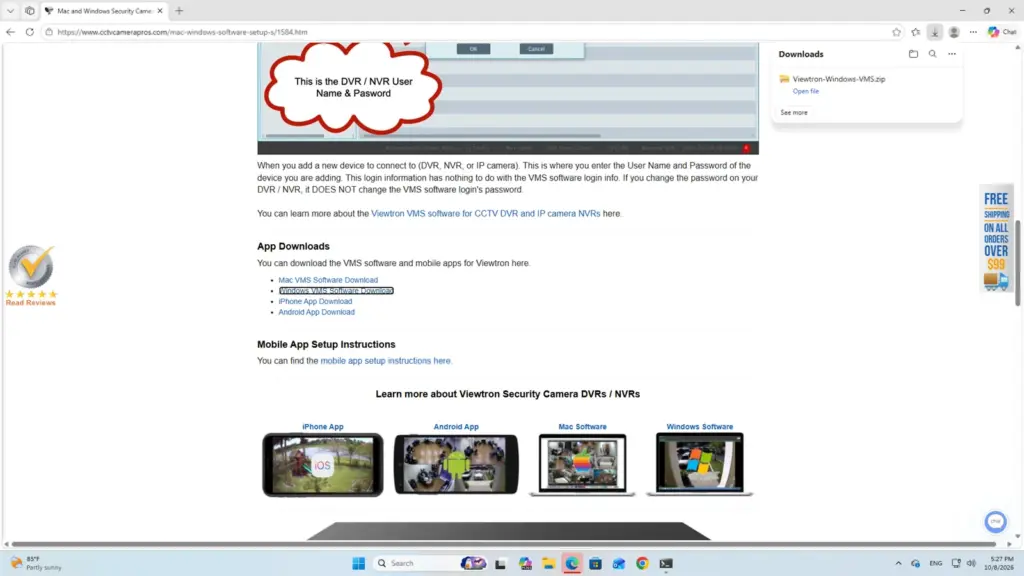1024x576 pixels.
Task: Search downloads with the magnifier icon
Action: click(x=933, y=54)
